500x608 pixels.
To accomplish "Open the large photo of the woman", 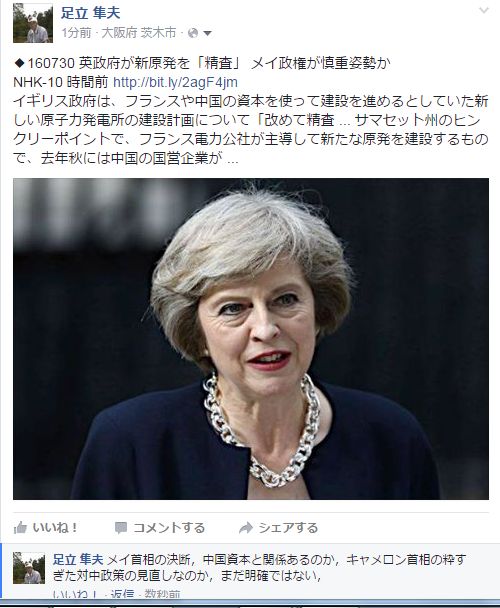I will [251, 339].
